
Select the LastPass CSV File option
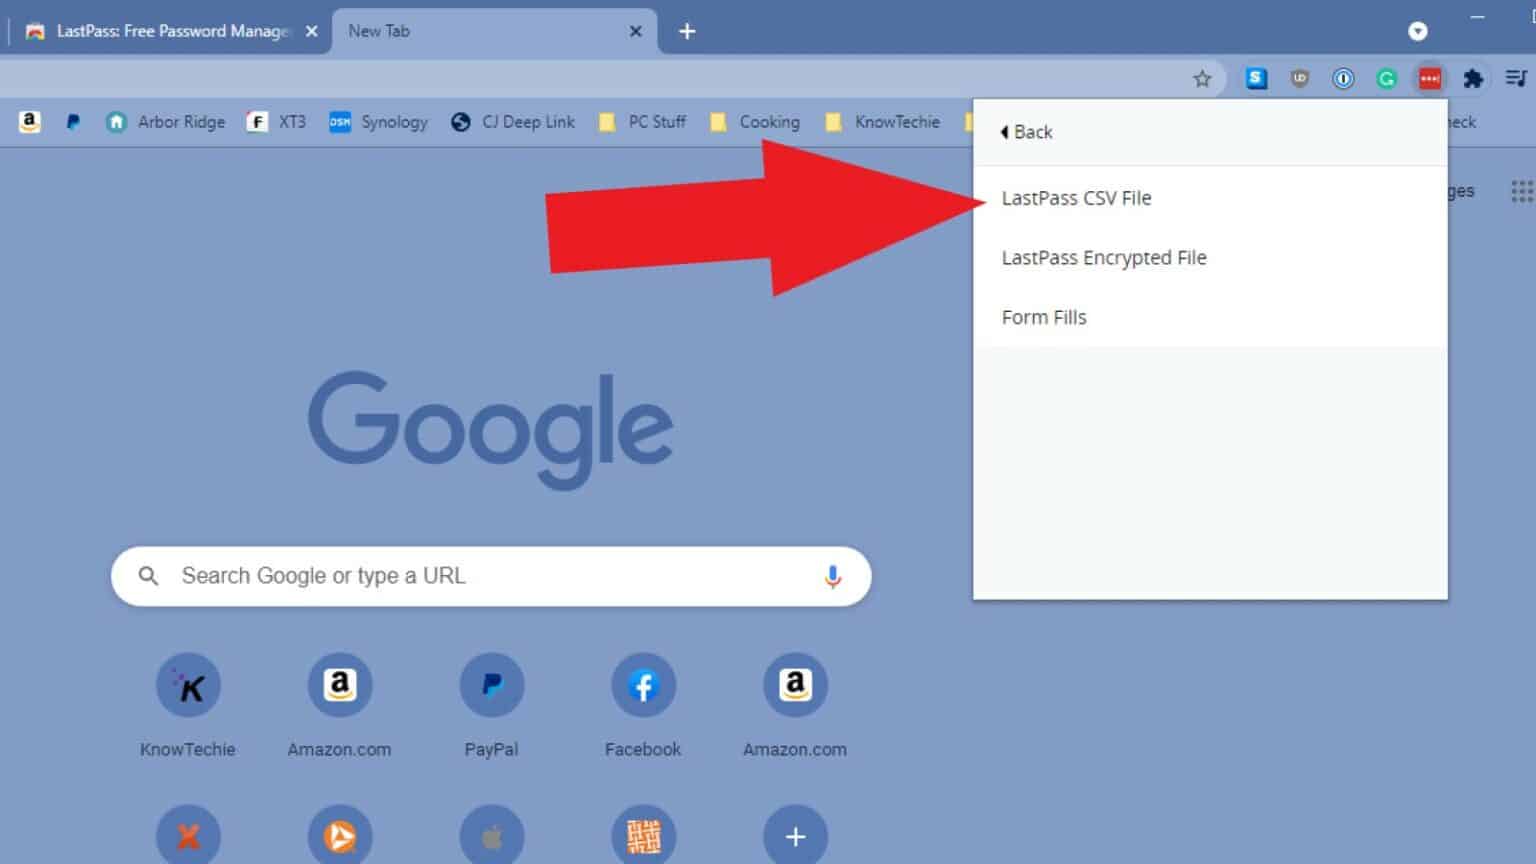(x=1077, y=198)
